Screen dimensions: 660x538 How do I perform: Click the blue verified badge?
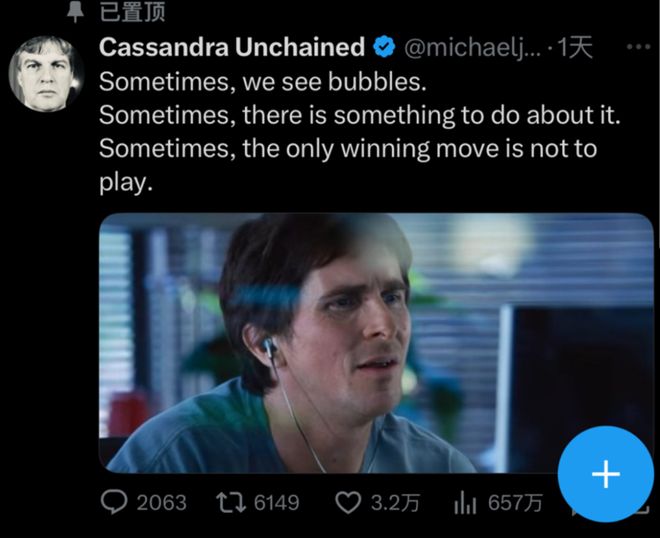point(383,47)
